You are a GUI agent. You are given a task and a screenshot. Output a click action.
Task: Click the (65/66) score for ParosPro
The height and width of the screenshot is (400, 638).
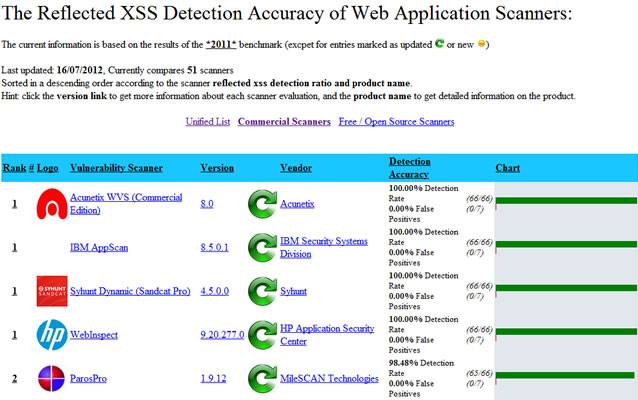click(480, 373)
